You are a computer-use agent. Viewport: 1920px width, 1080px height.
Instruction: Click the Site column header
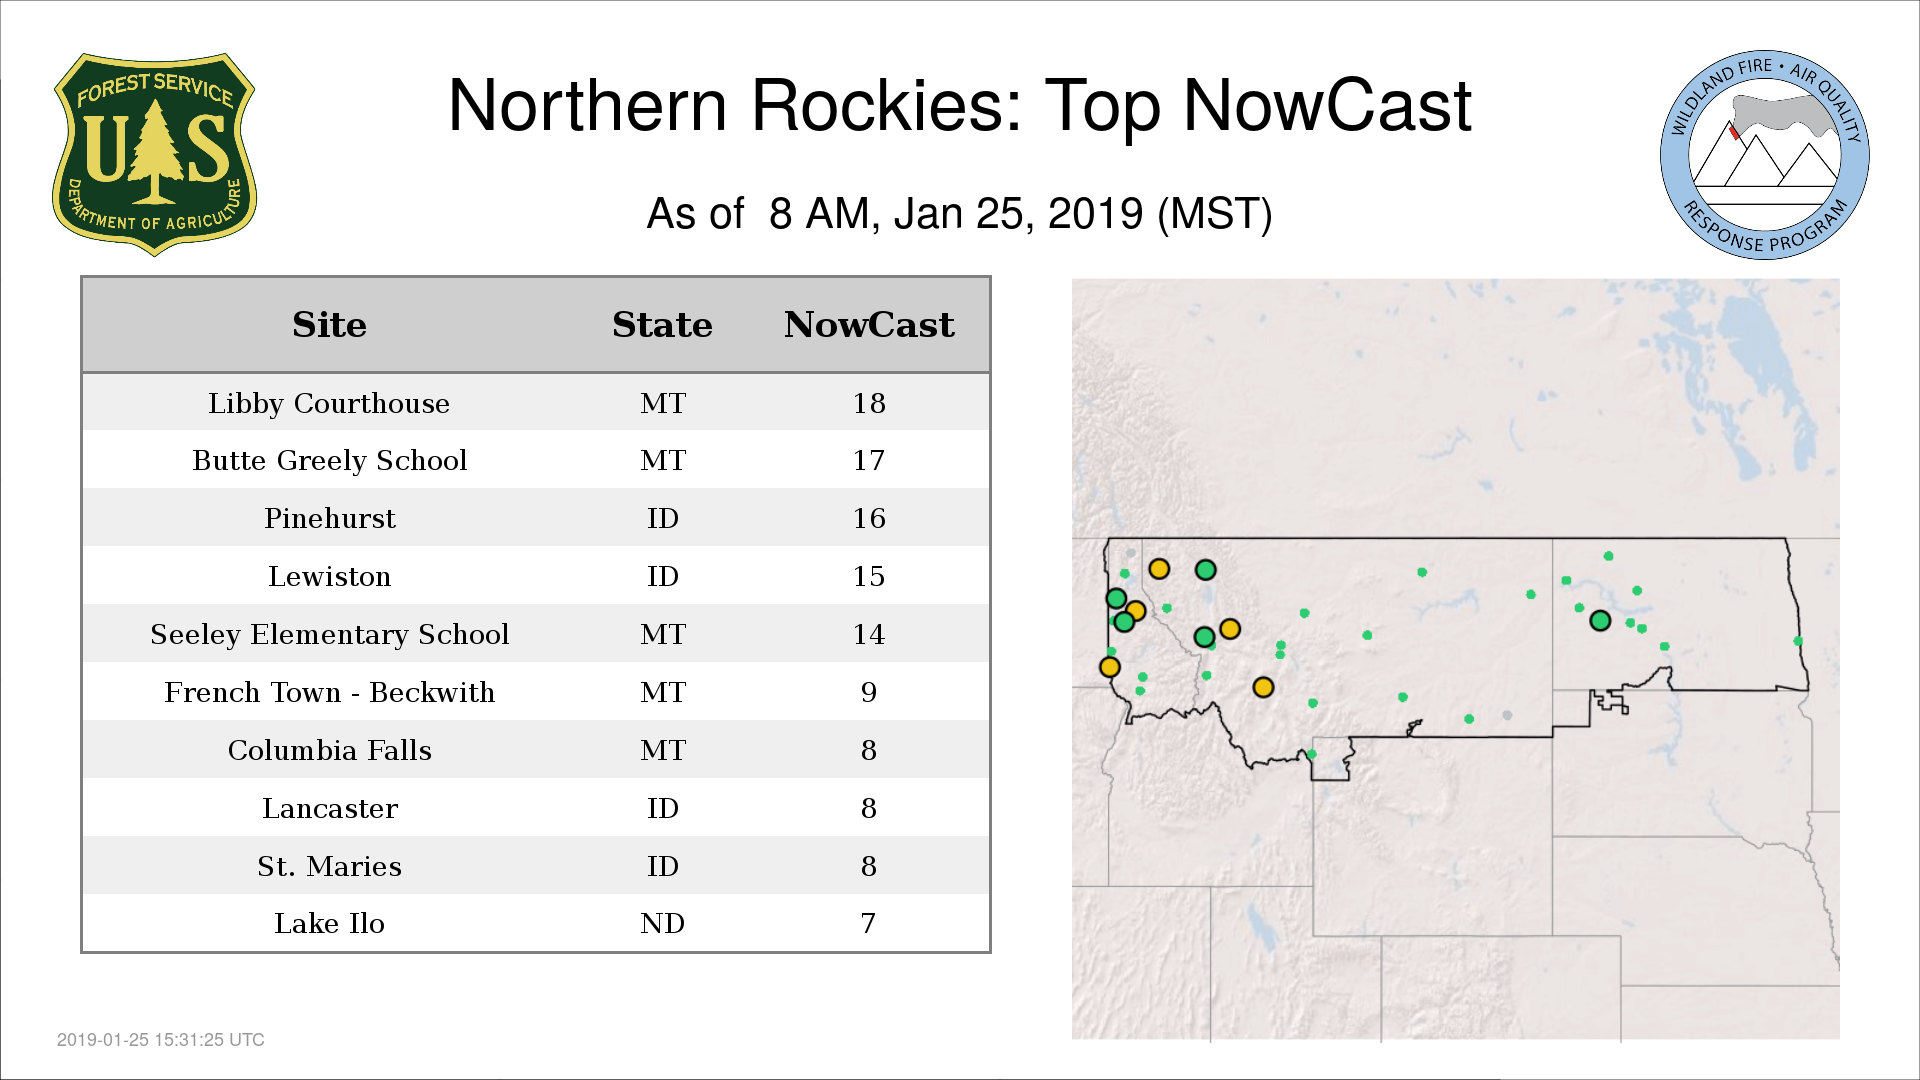pyautogui.click(x=329, y=325)
